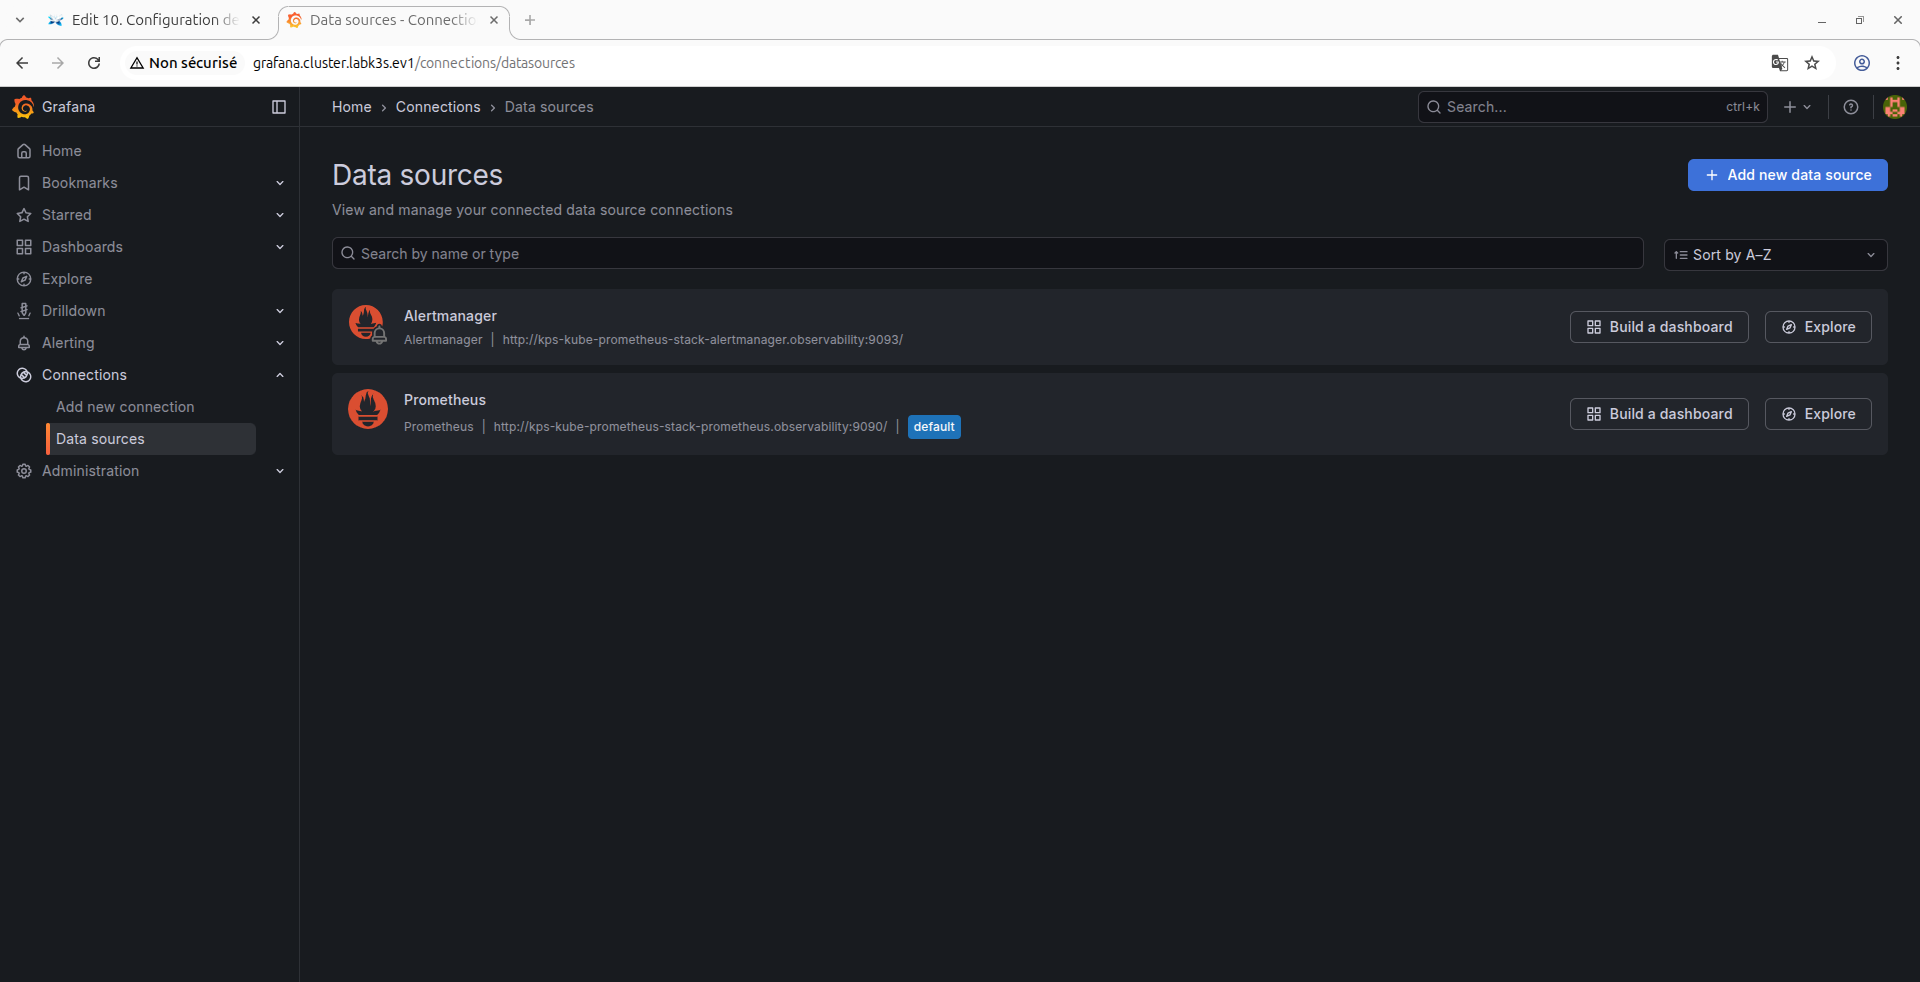This screenshot has height=982, width=1920.
Task: Select Data sources sidebar item
Action: (151, 439)
